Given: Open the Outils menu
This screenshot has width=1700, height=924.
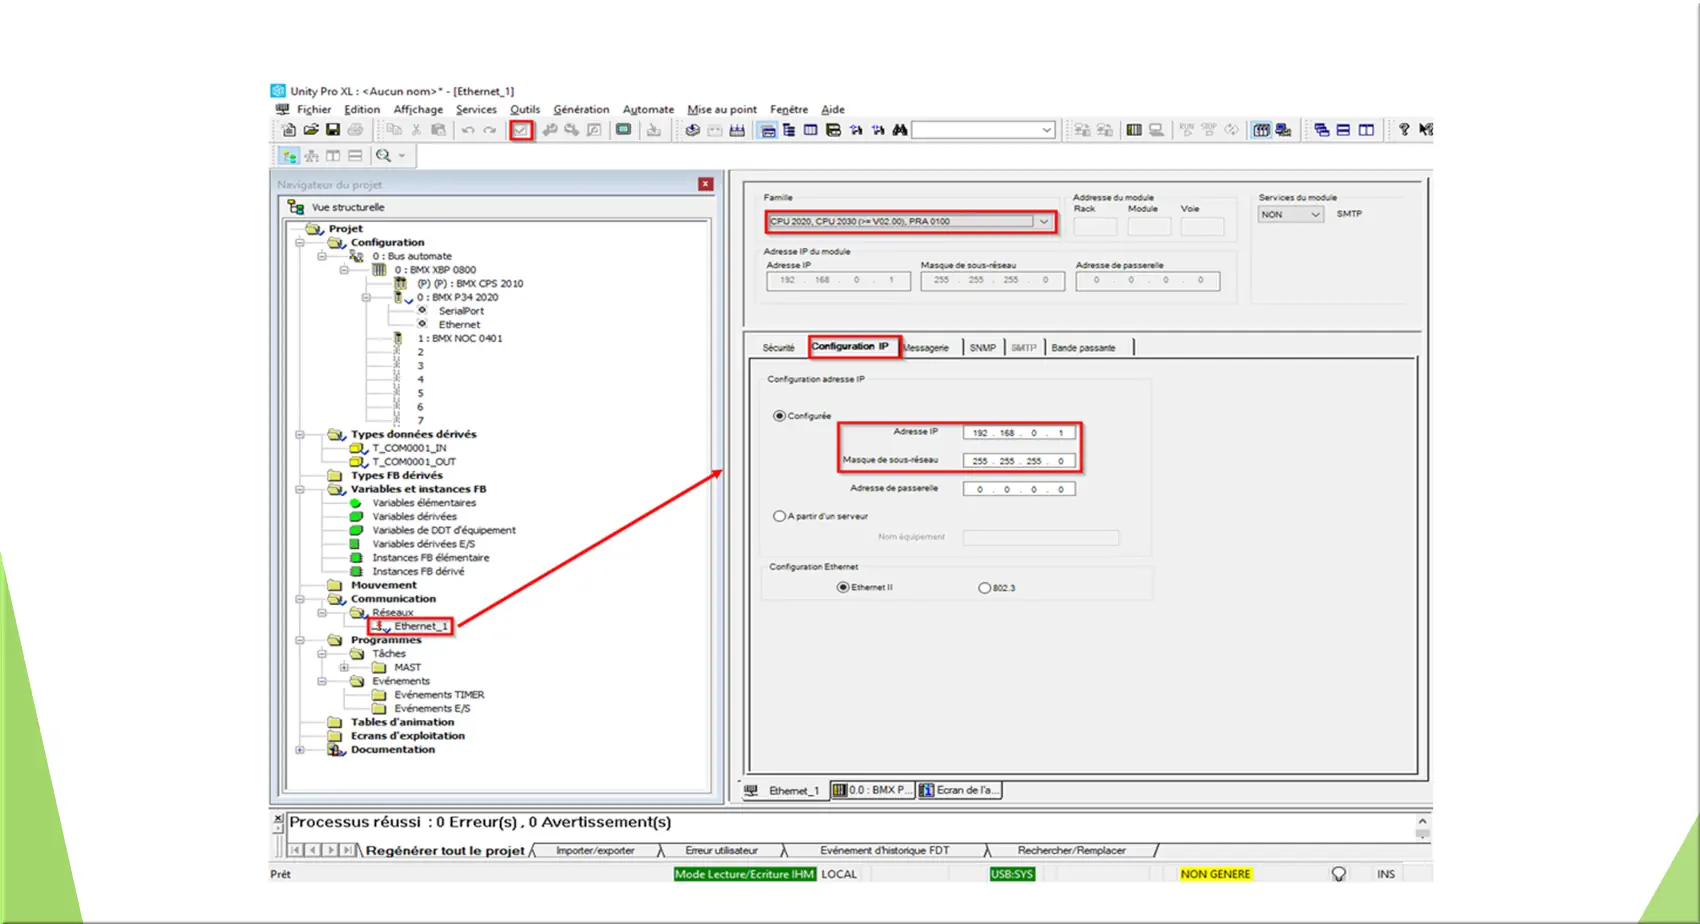Looking at the screenshot, I should [525, 110].
